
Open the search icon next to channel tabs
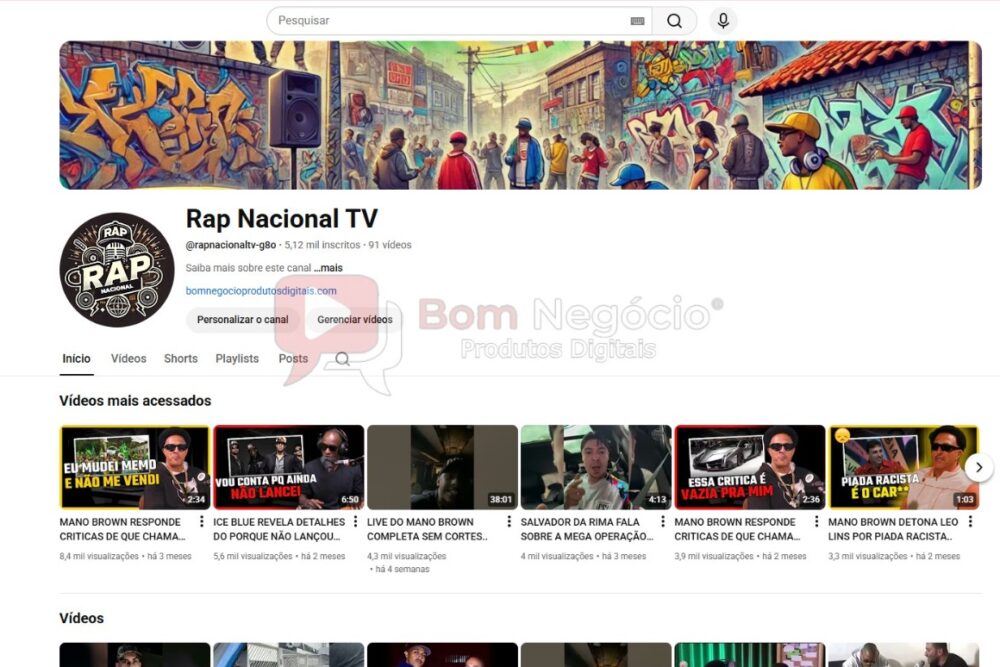click(341, 358)
